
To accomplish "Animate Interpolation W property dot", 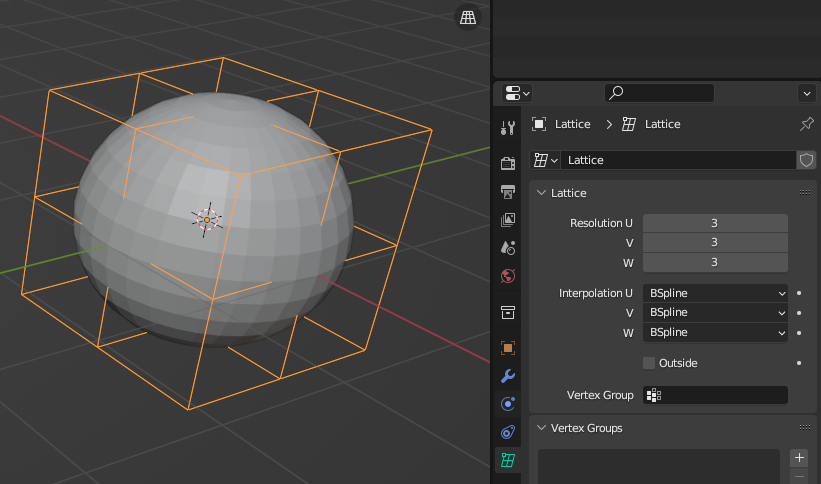I will tap(799, 333).
